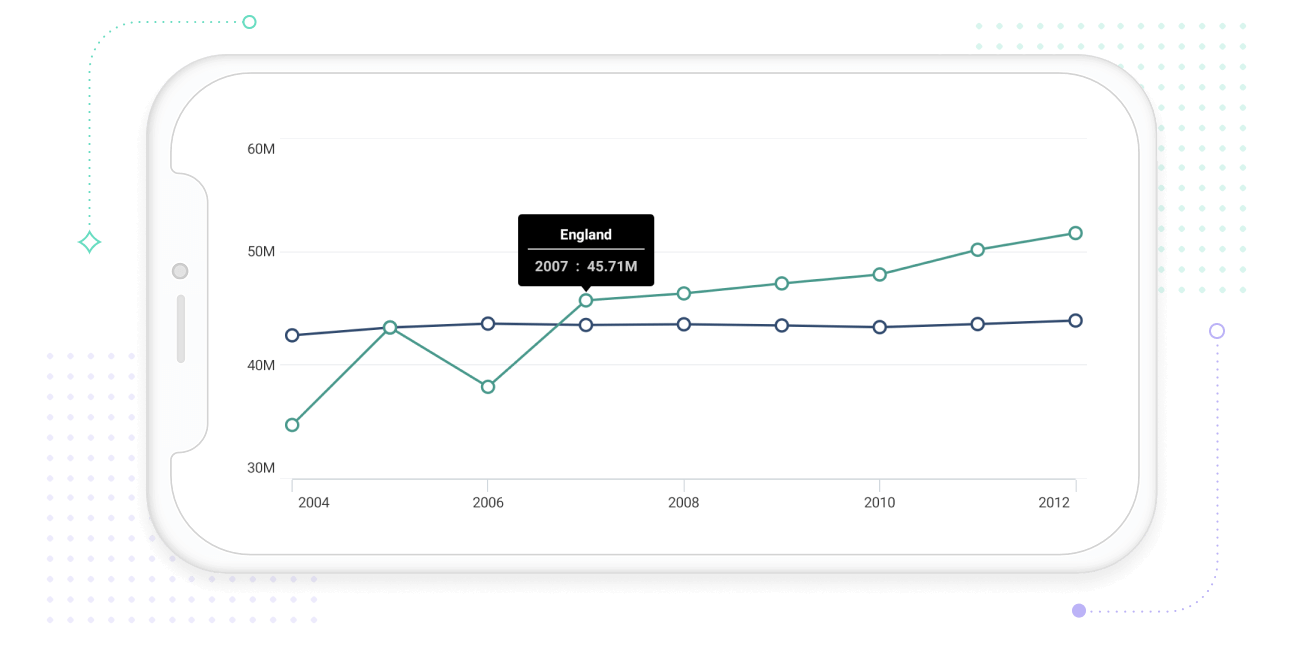
Task: Click the dark blue 2008 data point
Action: [x=683, y=324]
